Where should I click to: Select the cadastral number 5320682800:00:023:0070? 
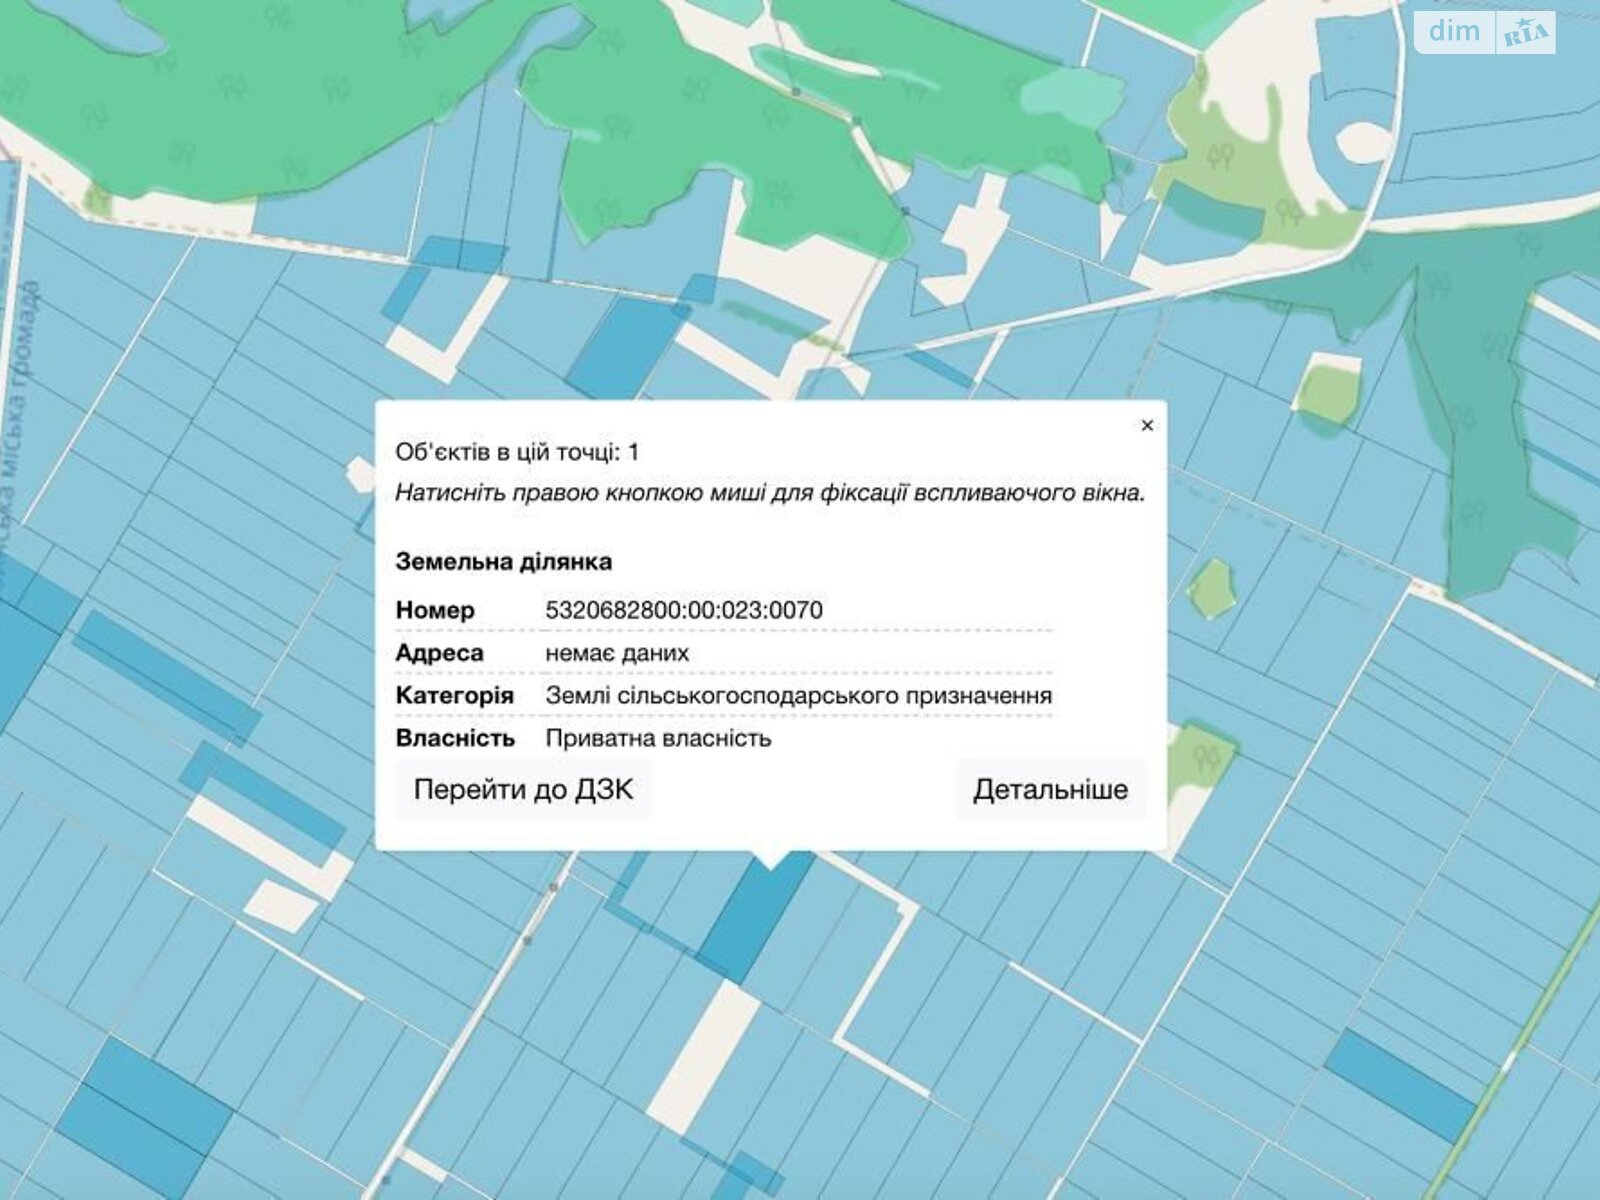pyautogui.click(x=684, y=610)
